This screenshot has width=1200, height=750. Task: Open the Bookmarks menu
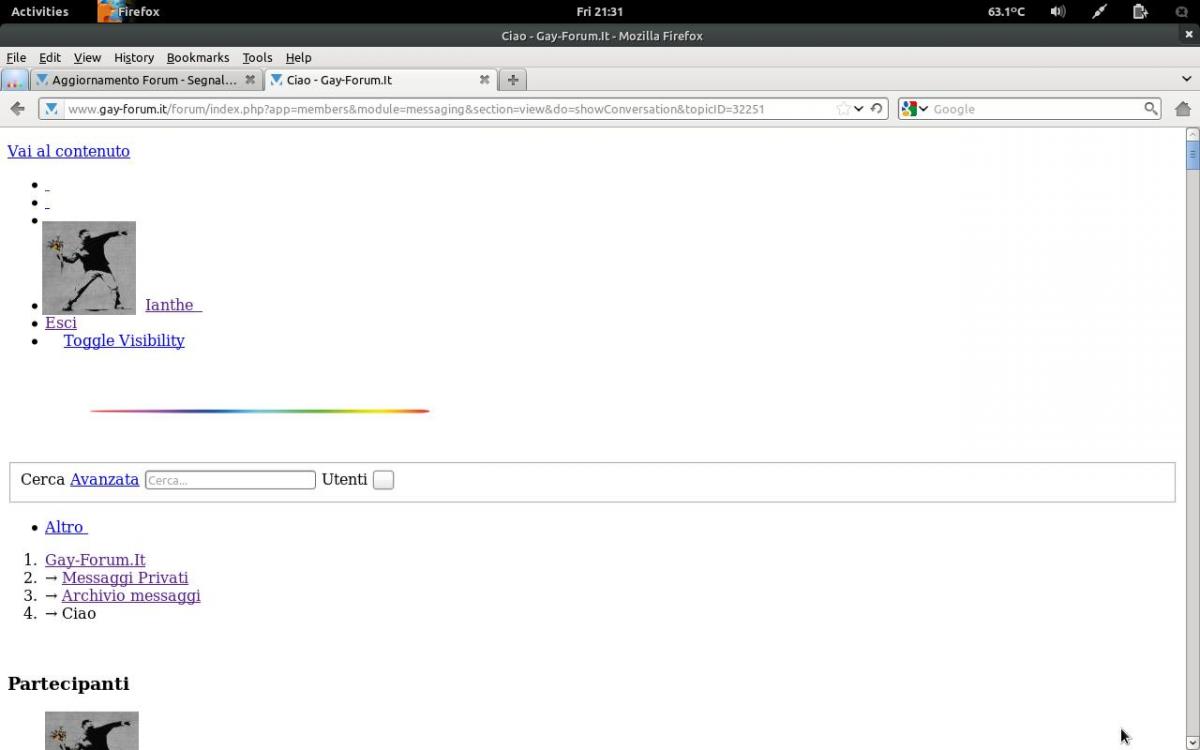pyautogui.click(x=198, y=58)
